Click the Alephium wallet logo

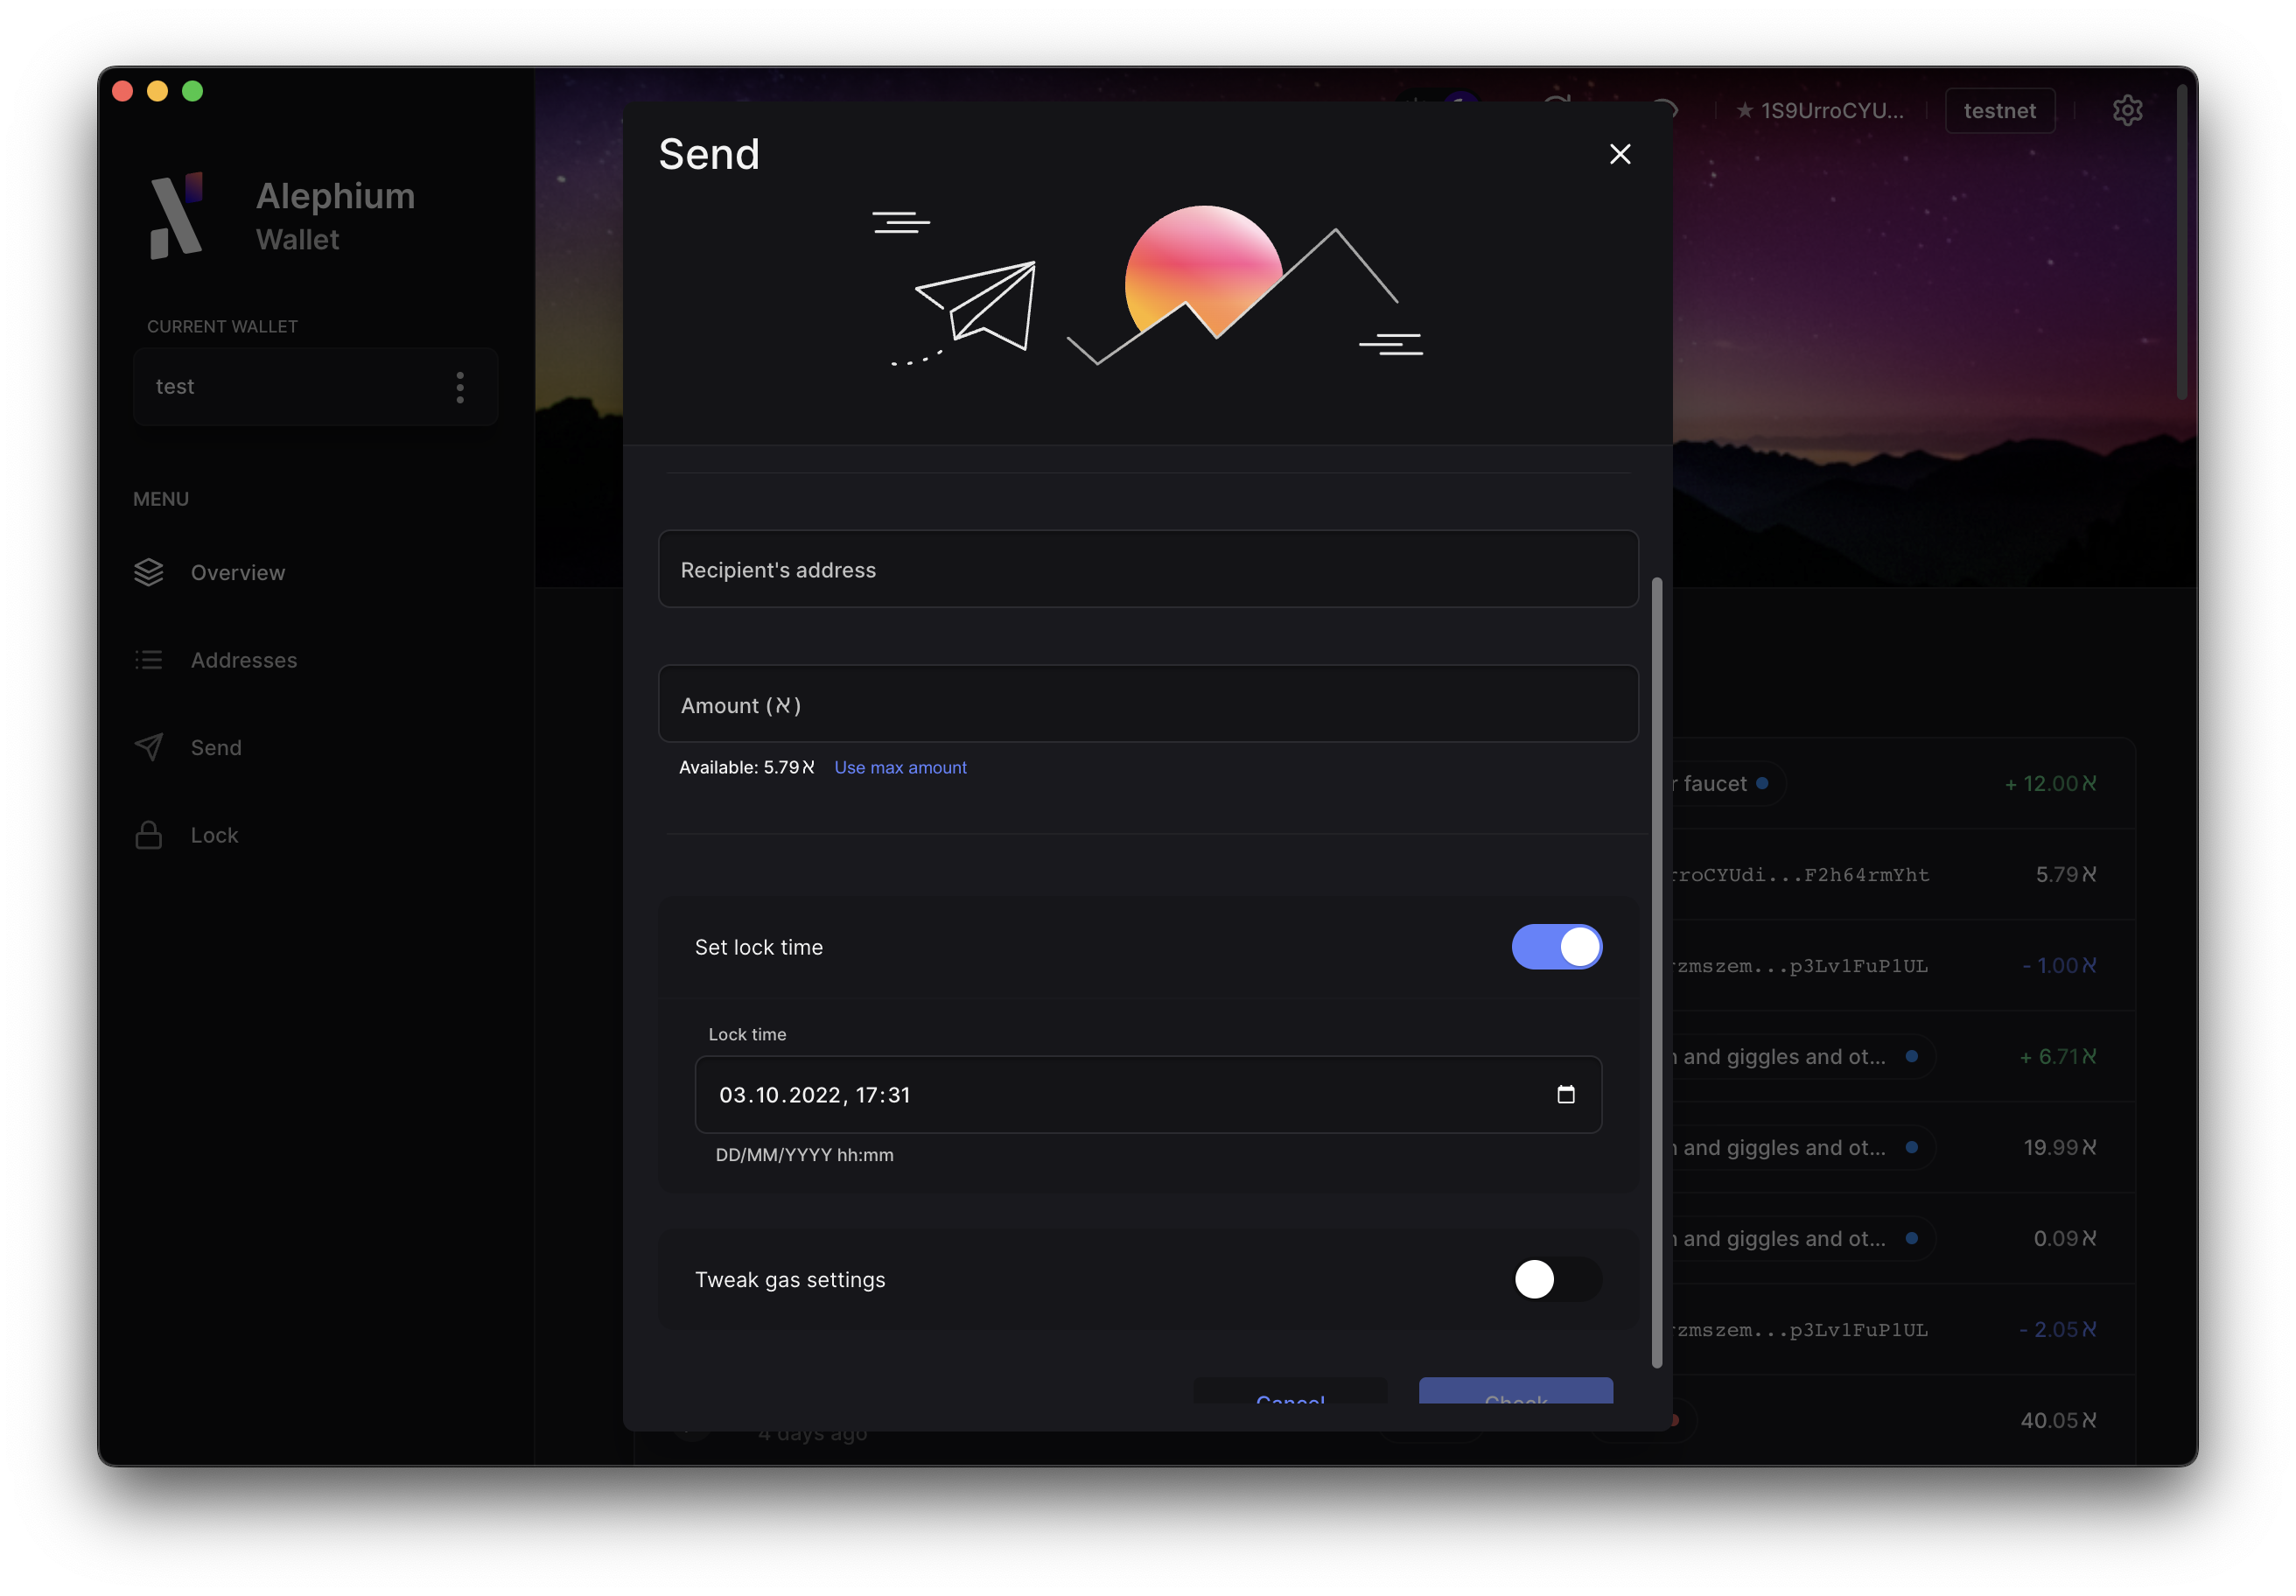(178, 215)
